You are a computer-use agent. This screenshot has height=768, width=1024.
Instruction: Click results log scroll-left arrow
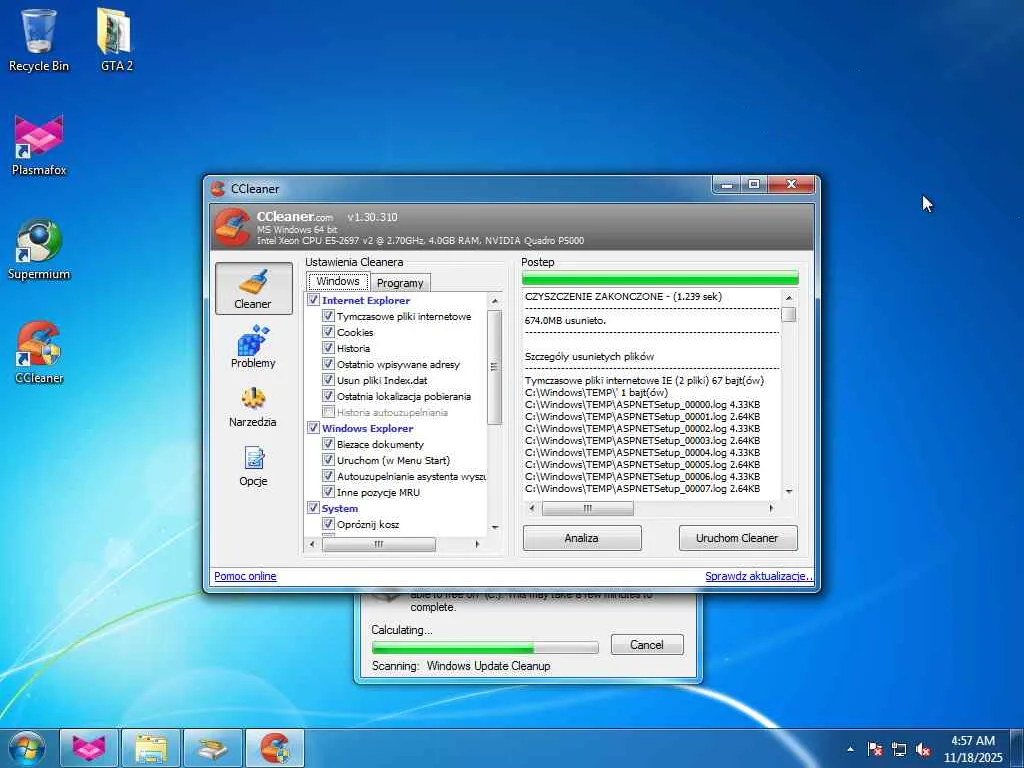pos(532,508)
